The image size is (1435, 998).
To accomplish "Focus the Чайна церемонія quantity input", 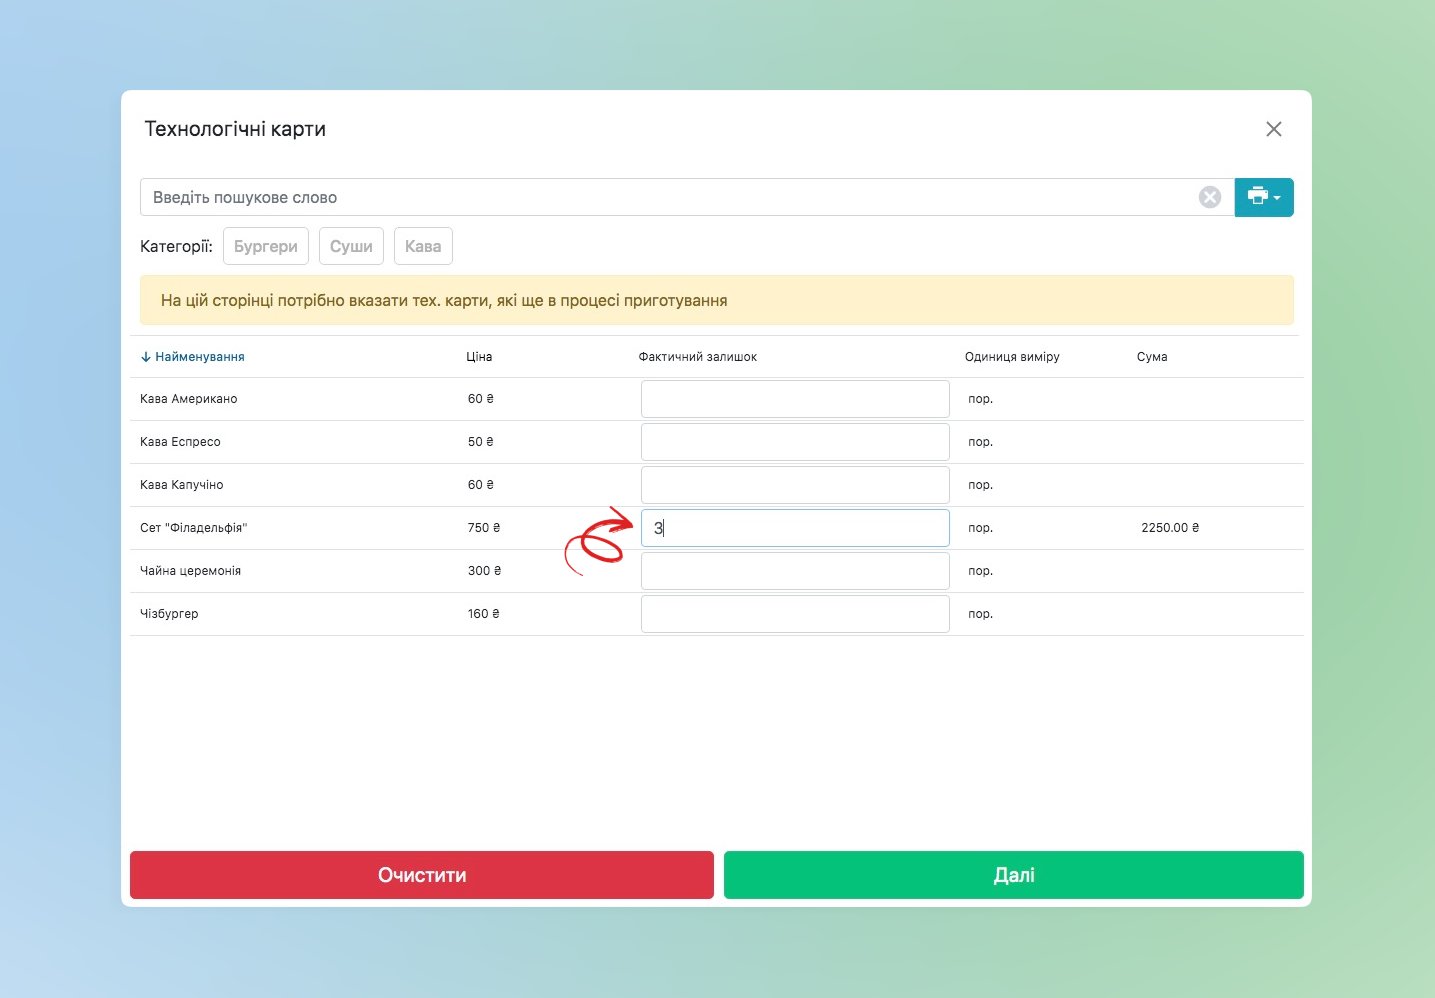I will 794,571.
